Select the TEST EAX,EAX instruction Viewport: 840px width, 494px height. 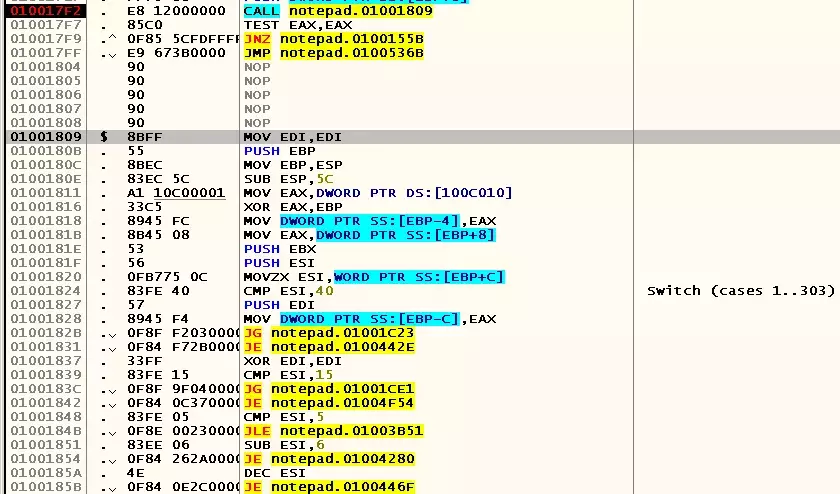[298, 25]
